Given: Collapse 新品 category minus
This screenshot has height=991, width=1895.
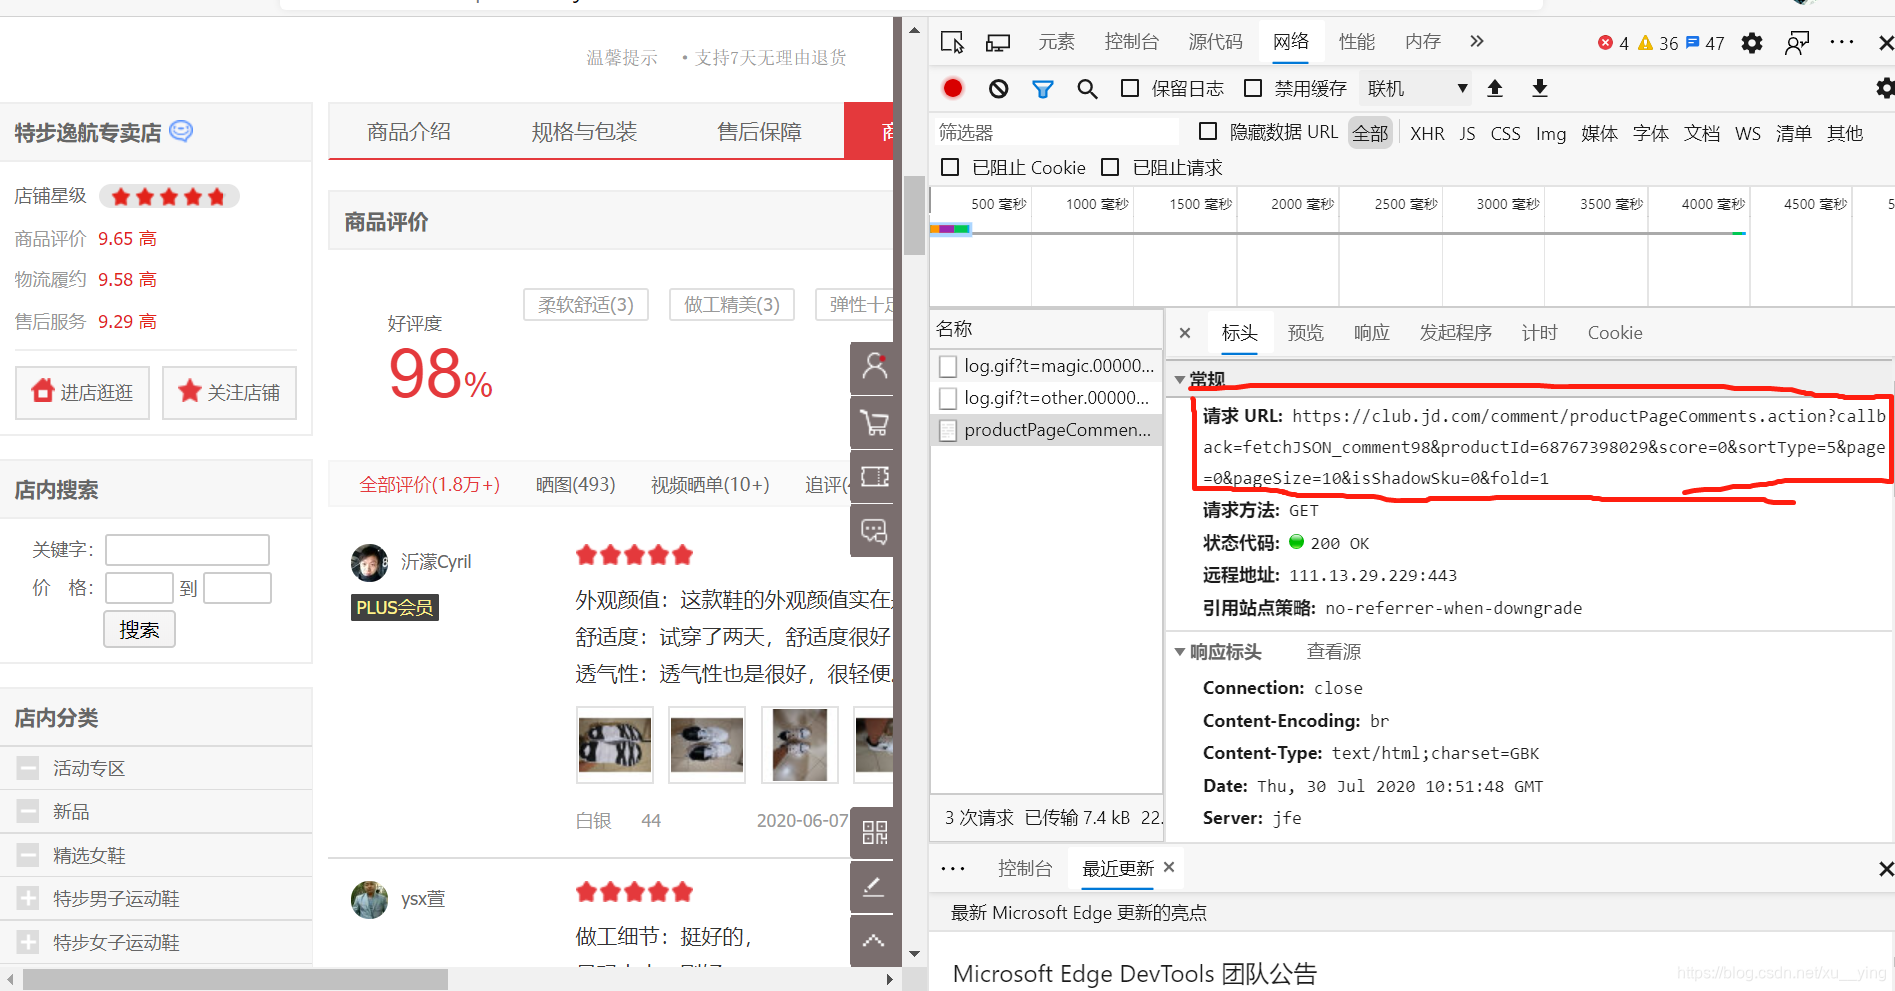Looking at the screenshot, I should [x=28, y=811].
